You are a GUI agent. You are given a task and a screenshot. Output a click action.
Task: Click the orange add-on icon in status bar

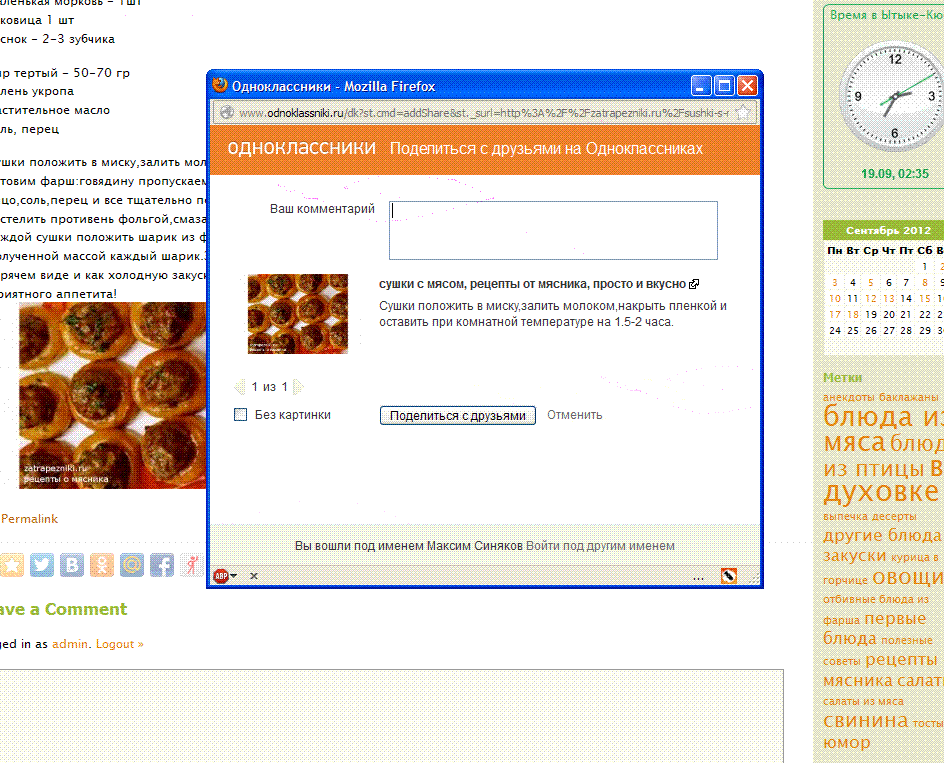click(x=728, y=576)
